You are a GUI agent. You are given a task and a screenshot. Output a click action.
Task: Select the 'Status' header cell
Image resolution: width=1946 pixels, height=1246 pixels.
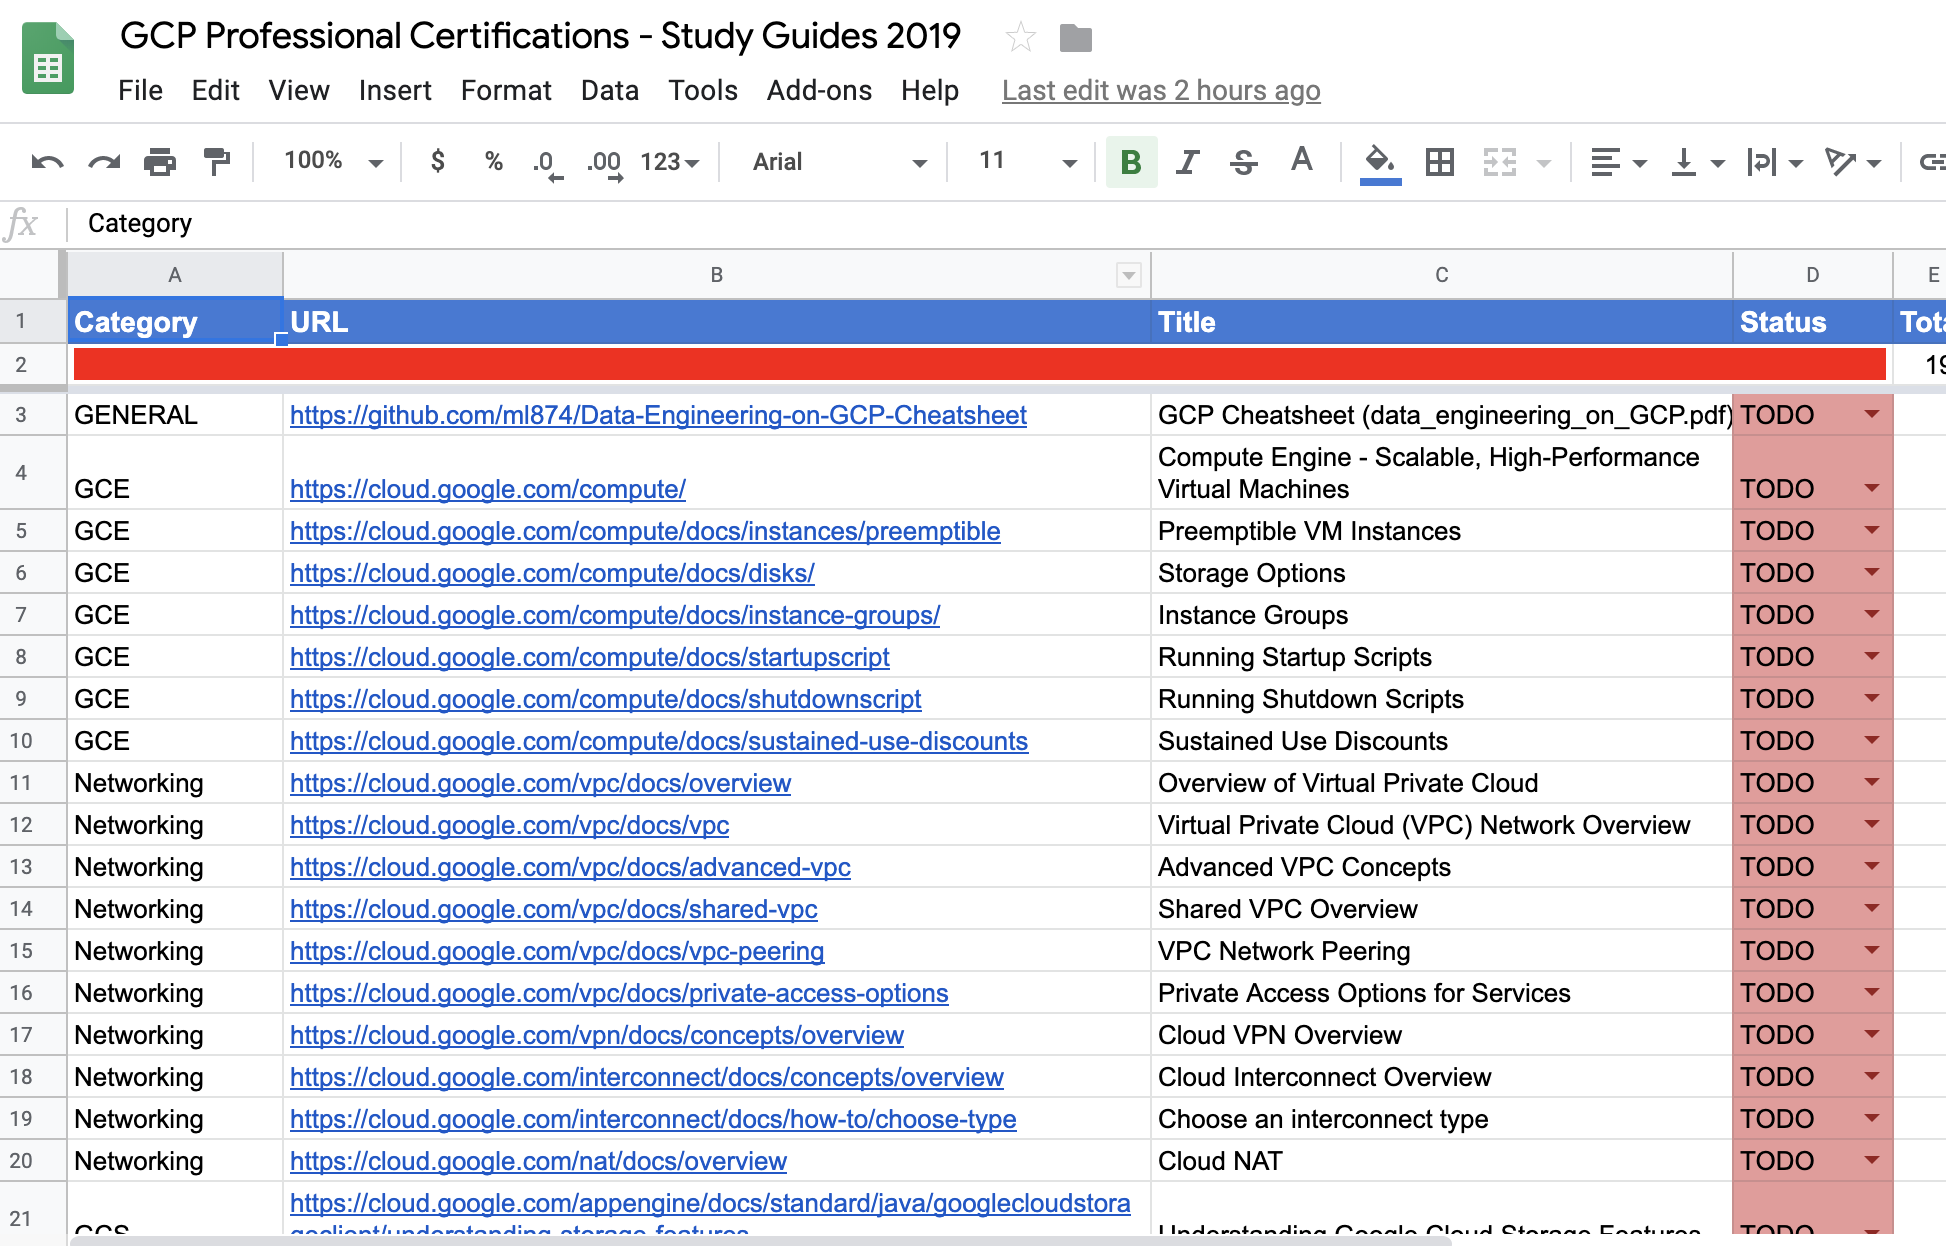(x=1812, y=322)
